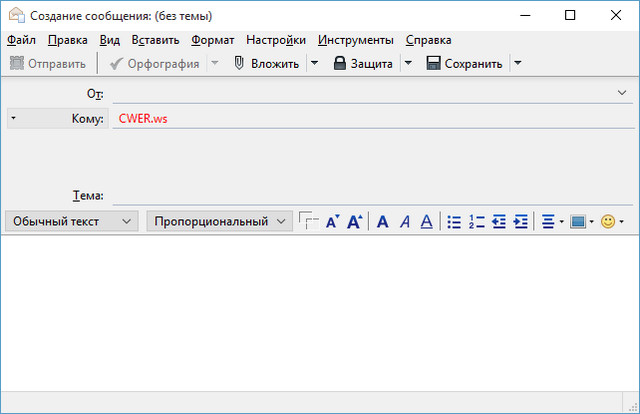Open the Справка menu
640x414 pixels.
[x=429, y=40]
